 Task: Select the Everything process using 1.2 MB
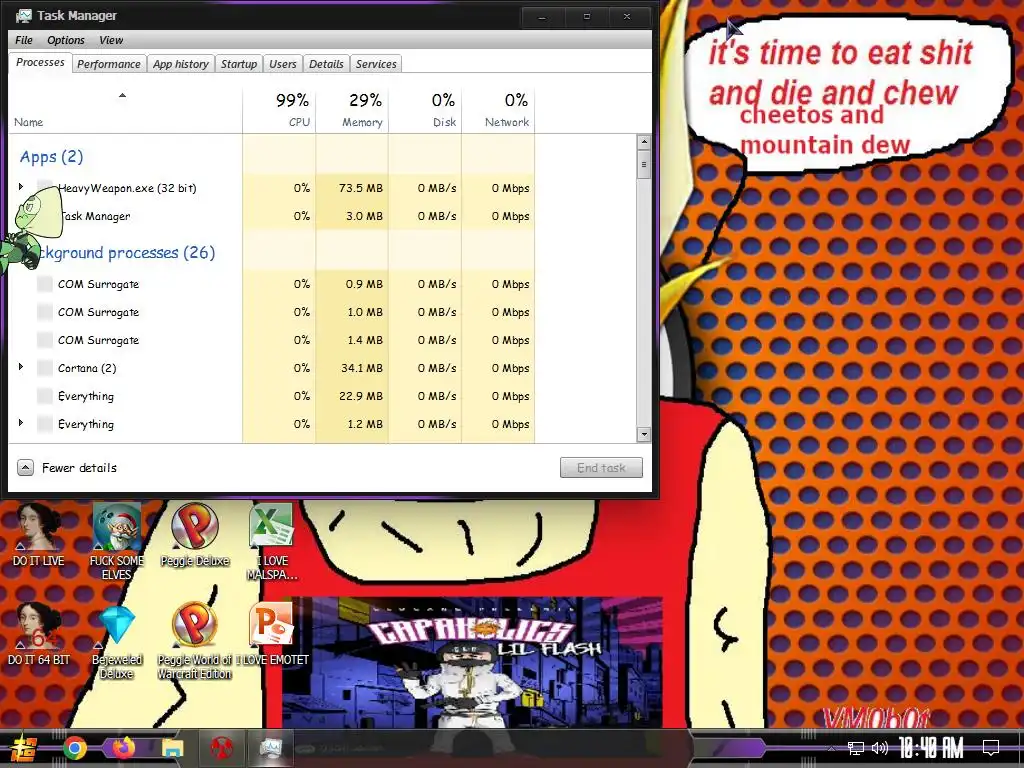click(272, 424)
